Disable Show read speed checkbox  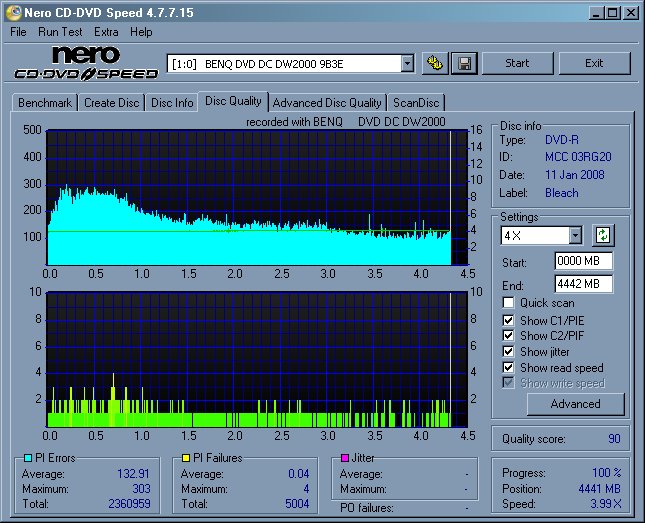coord(508,367)
